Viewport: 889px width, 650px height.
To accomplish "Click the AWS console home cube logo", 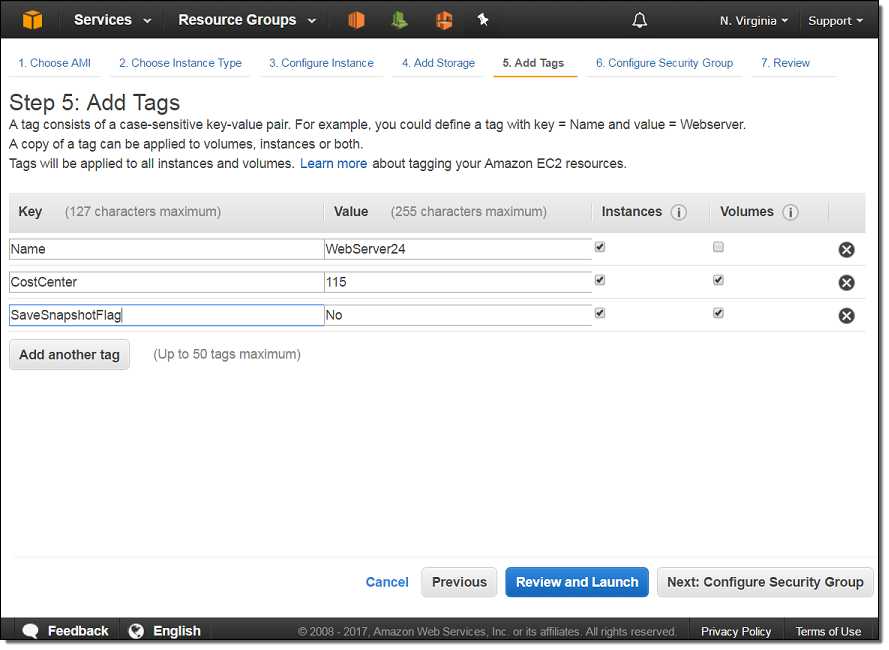I will pos(33,20).
